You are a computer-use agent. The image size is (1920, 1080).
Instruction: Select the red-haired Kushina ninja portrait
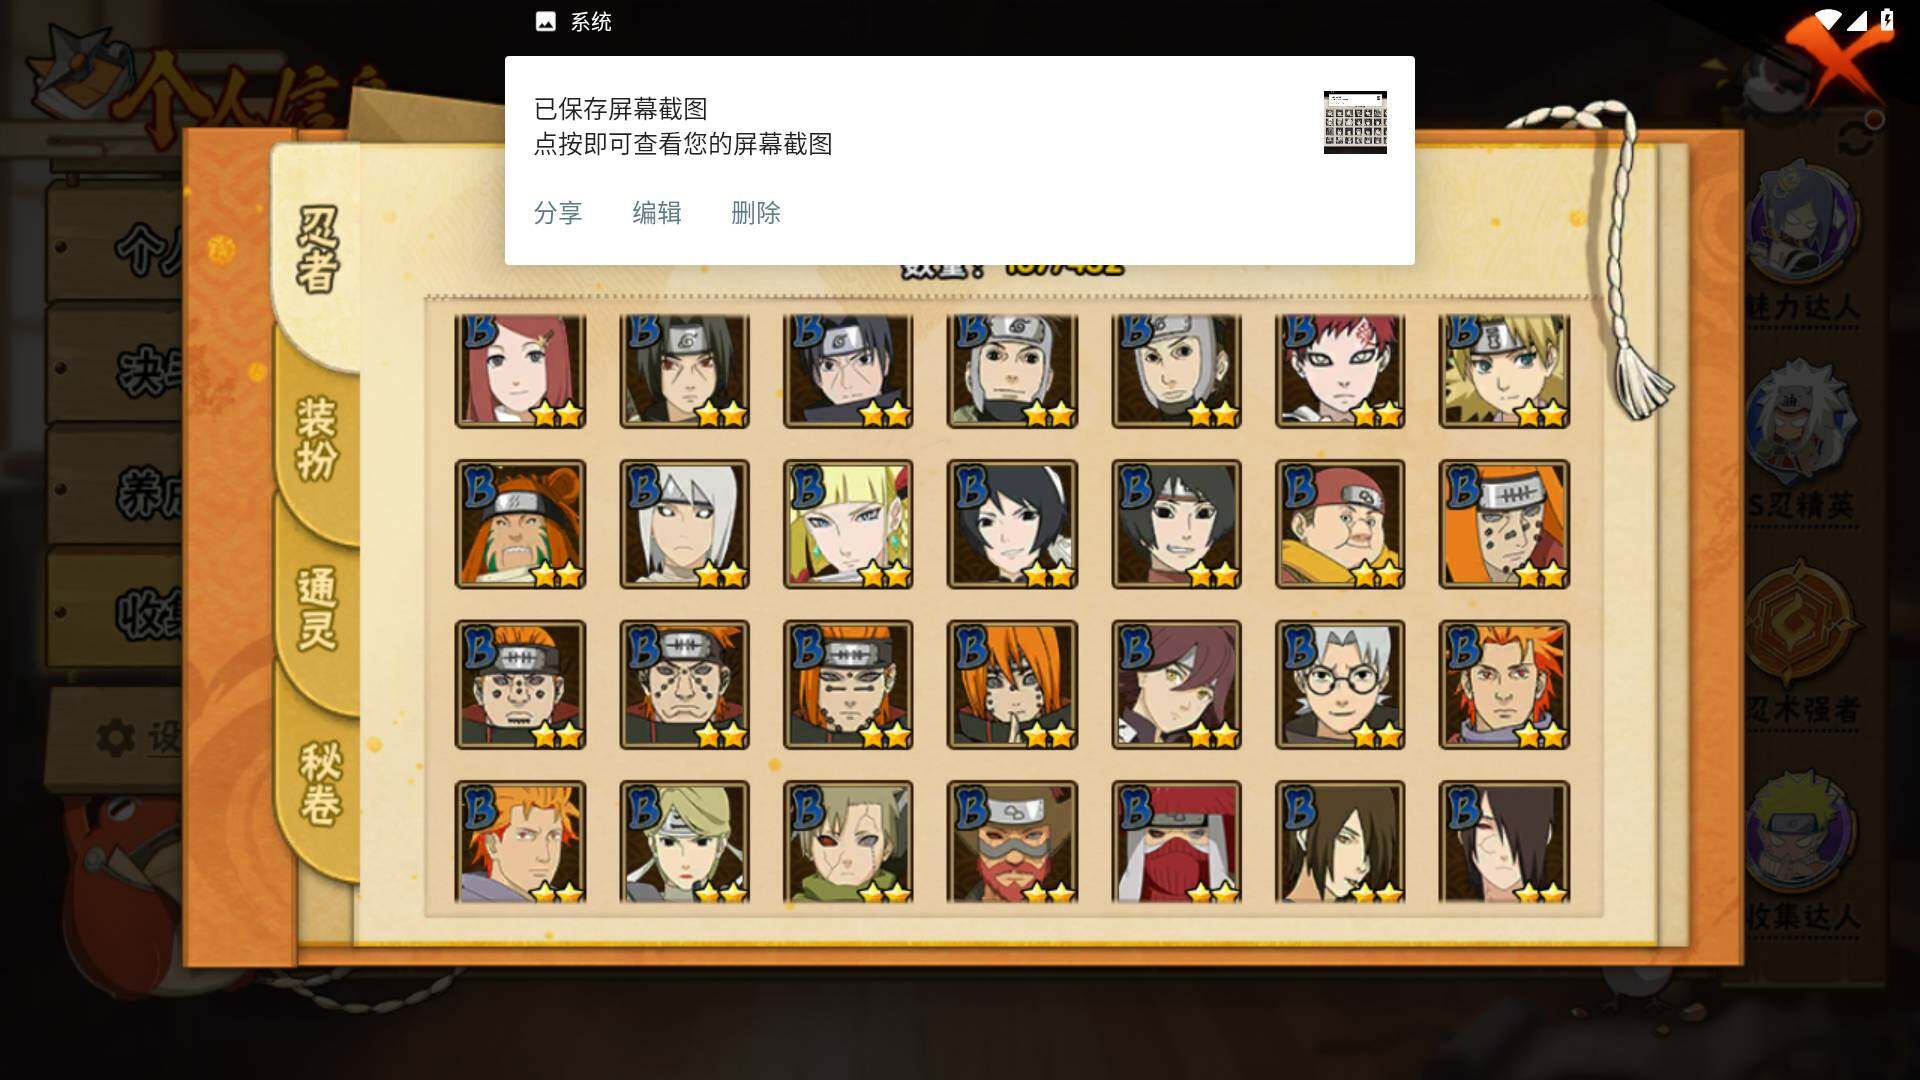[x=520, y=371]
